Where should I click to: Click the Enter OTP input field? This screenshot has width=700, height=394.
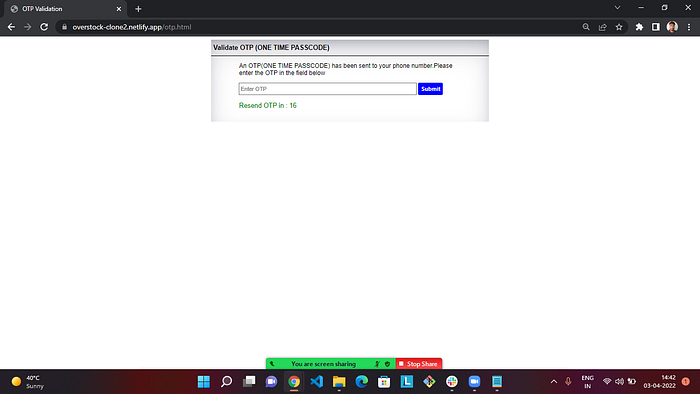pyautogui.click(x=327, y=89)
